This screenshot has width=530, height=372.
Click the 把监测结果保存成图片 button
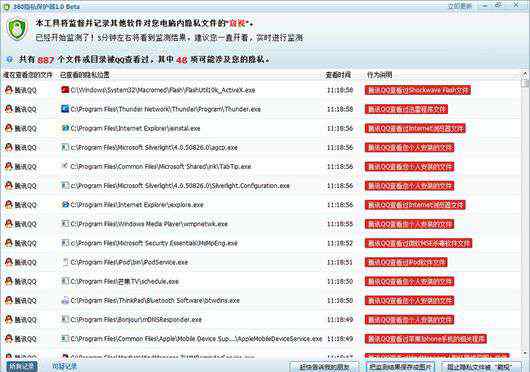(x=400, y=367)
